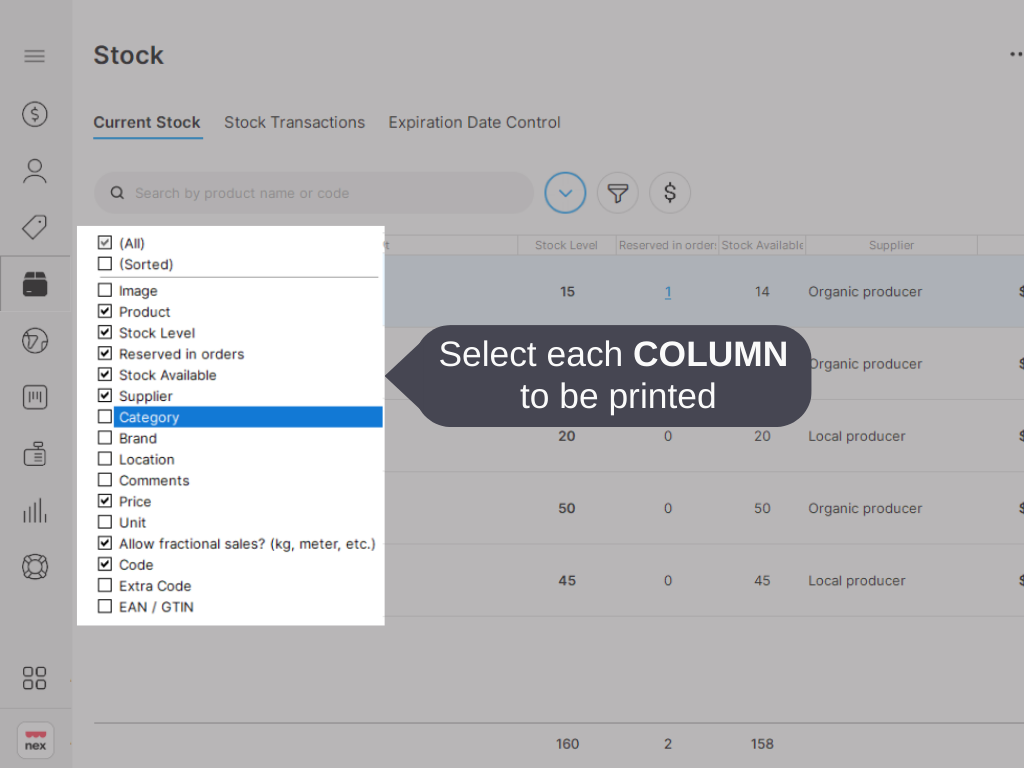Select the Customers person icon
The width and height of the screenshot is (1024, 768).
point(35,170)
